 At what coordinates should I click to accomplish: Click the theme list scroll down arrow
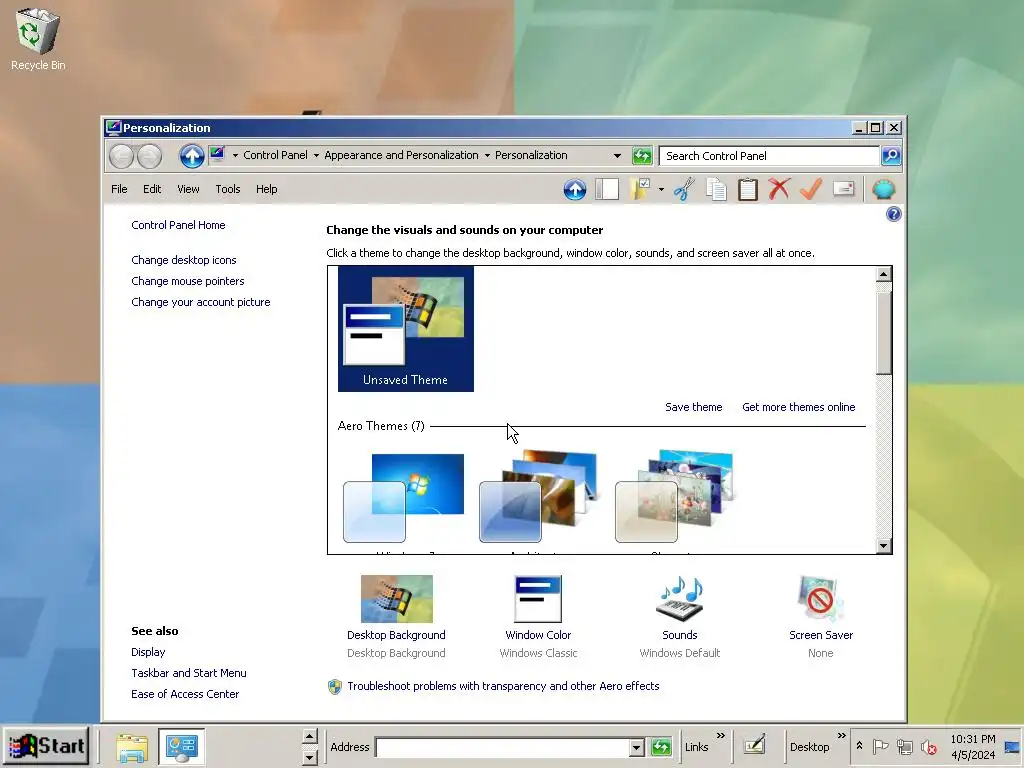coord(884,546)
